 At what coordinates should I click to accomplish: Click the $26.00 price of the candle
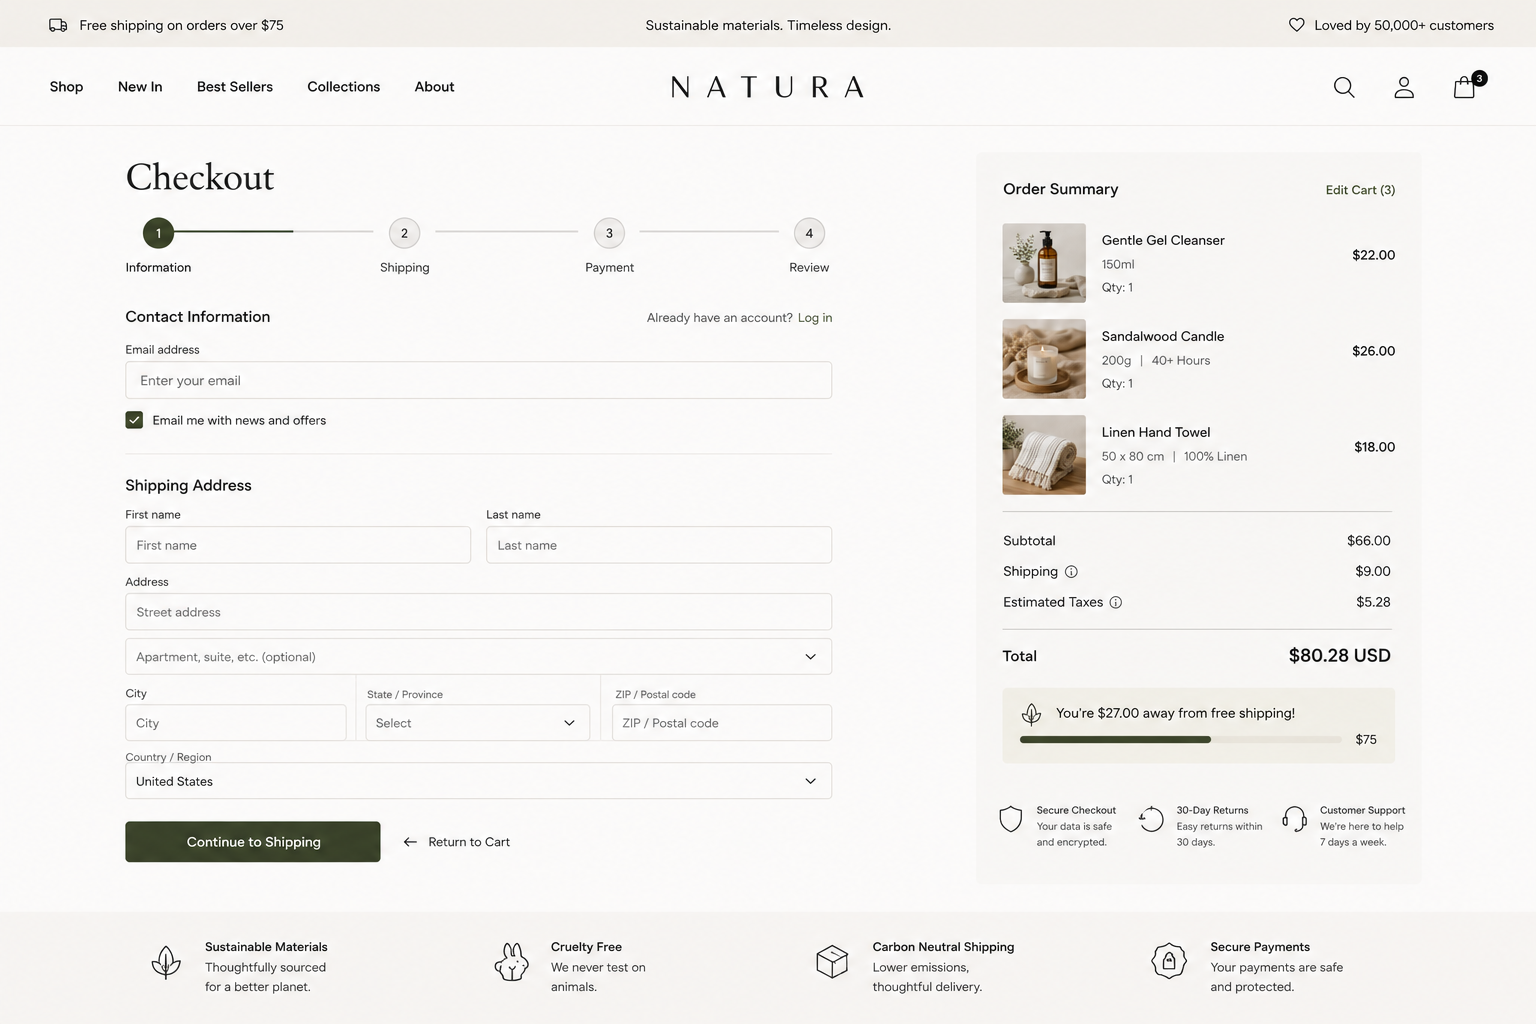pos(1373,351)
